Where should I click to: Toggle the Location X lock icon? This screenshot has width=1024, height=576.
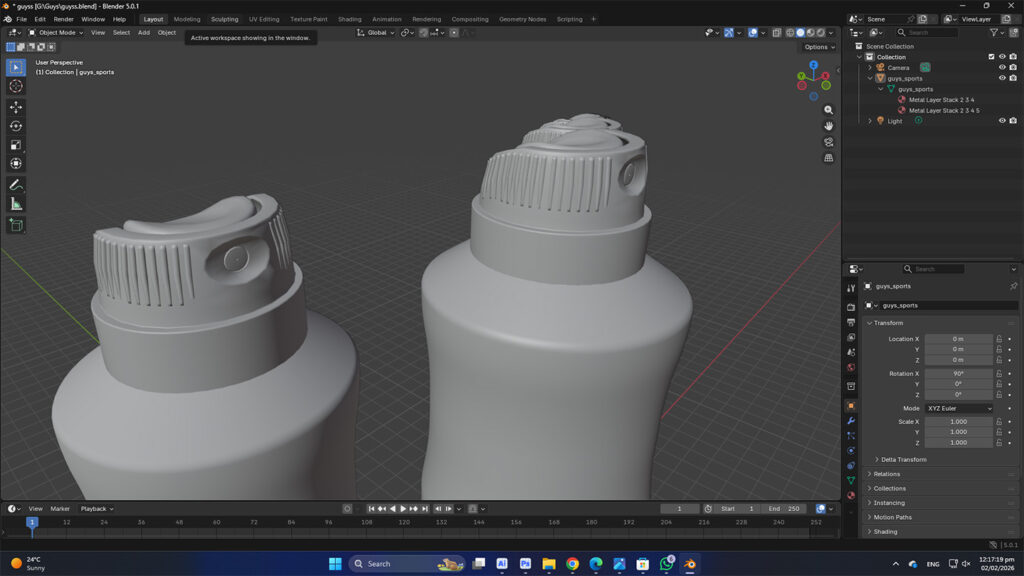point(999,339)
